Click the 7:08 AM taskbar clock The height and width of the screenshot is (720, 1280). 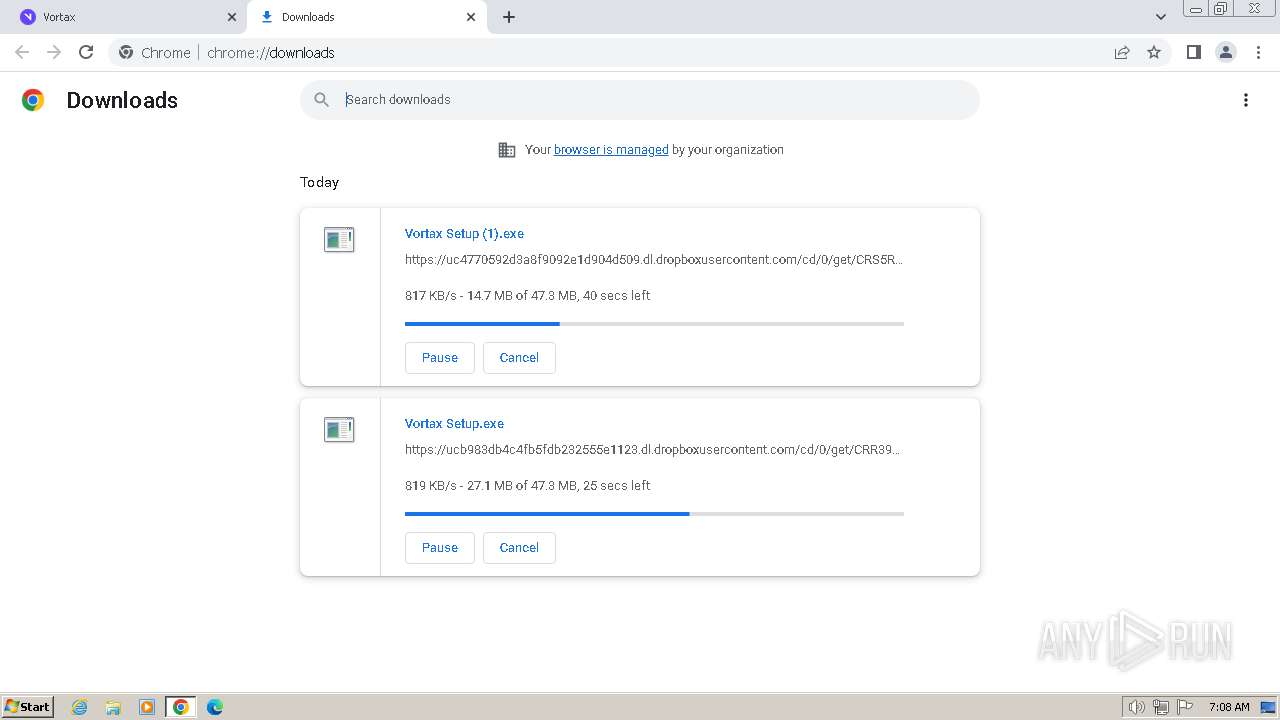coord(1229,707)
